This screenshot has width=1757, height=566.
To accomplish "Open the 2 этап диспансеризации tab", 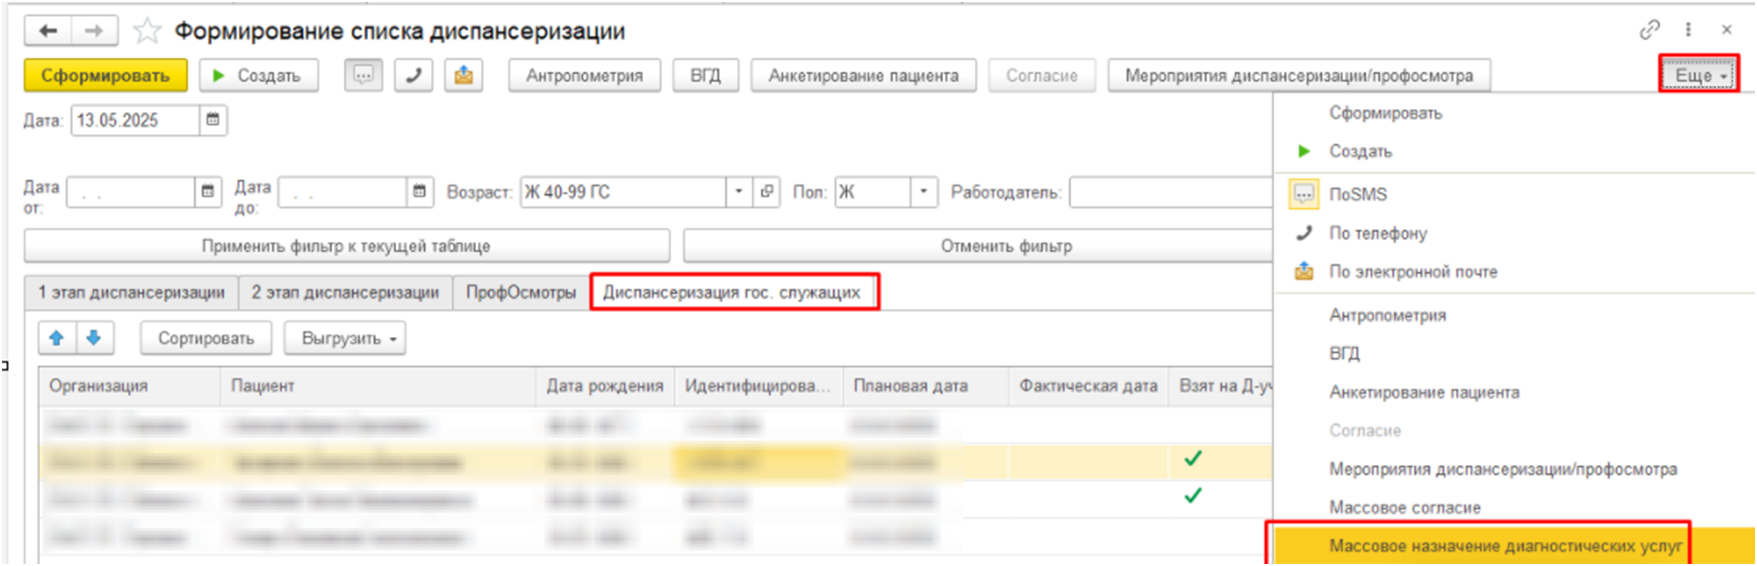I will (345, 292).
